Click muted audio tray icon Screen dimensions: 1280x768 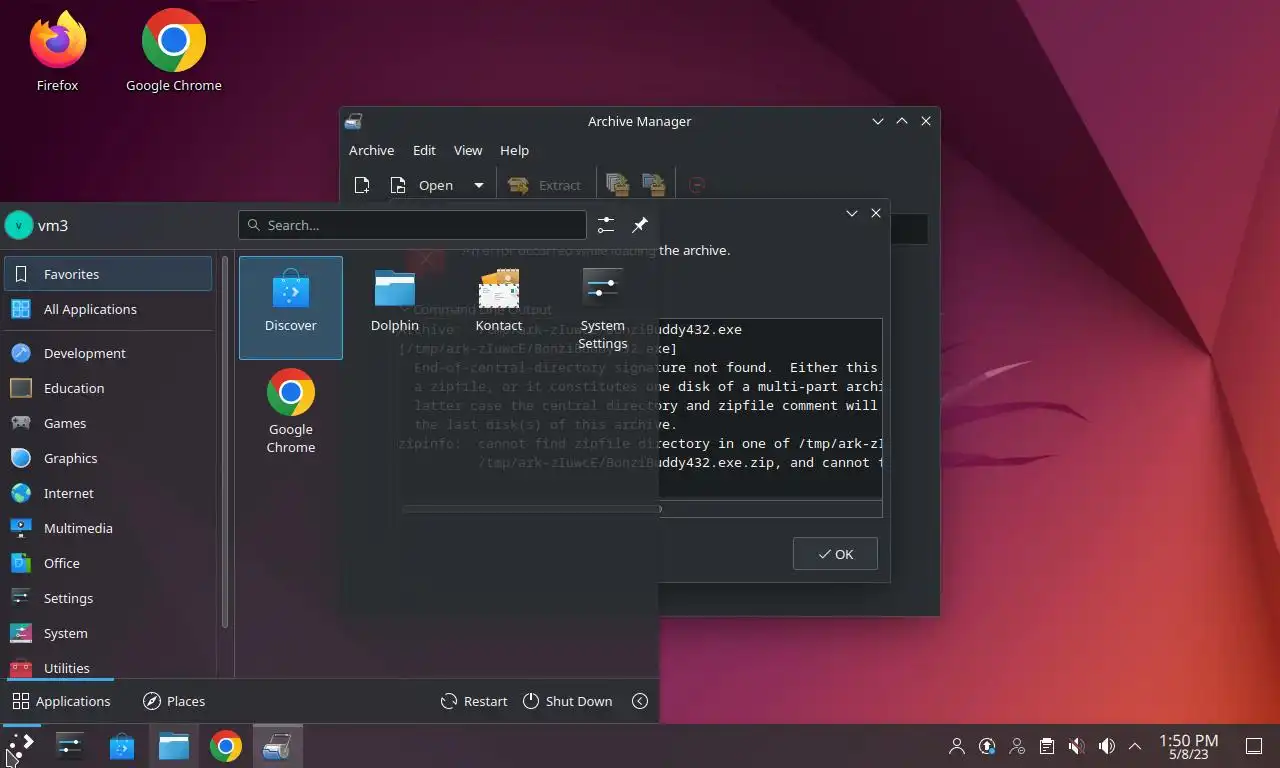pos(1076,746)
